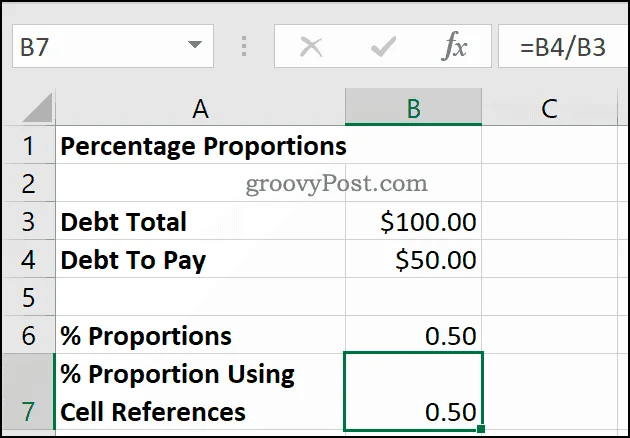Select the Percentage Proportions title cell
Screen dimensions: 630x438
tap(200, 145)
